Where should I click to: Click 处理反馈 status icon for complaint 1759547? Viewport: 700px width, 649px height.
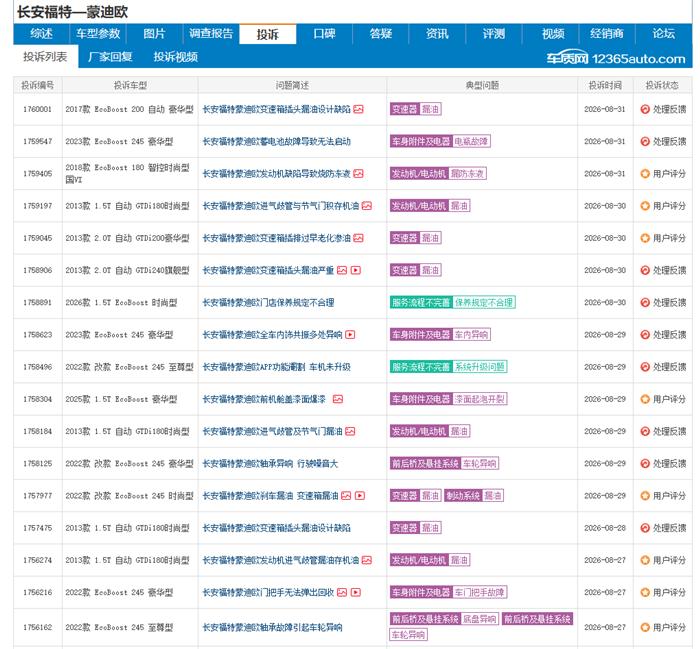coord(645,141)
